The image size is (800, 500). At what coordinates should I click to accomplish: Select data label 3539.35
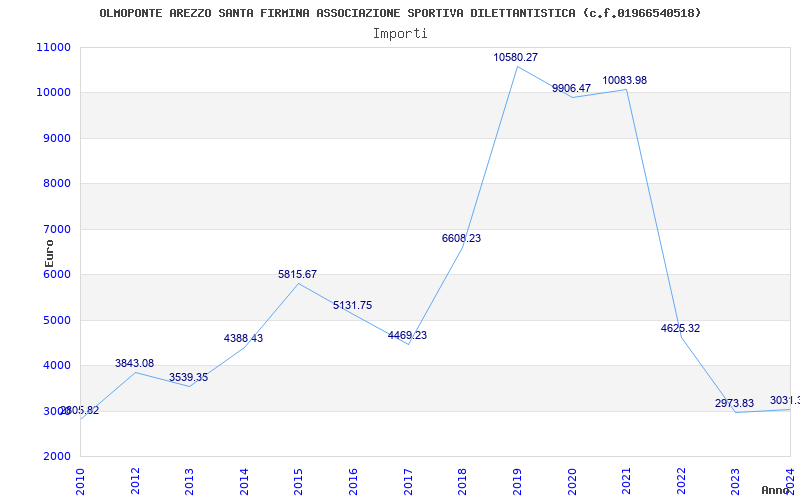pyautogui.click(x=189, y=378)
